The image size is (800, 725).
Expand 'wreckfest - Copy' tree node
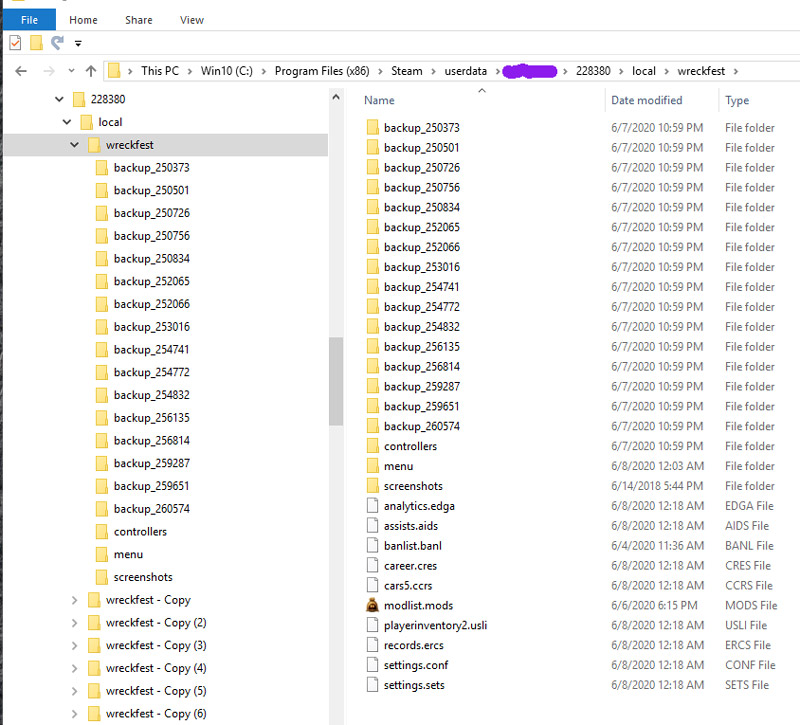74,600
